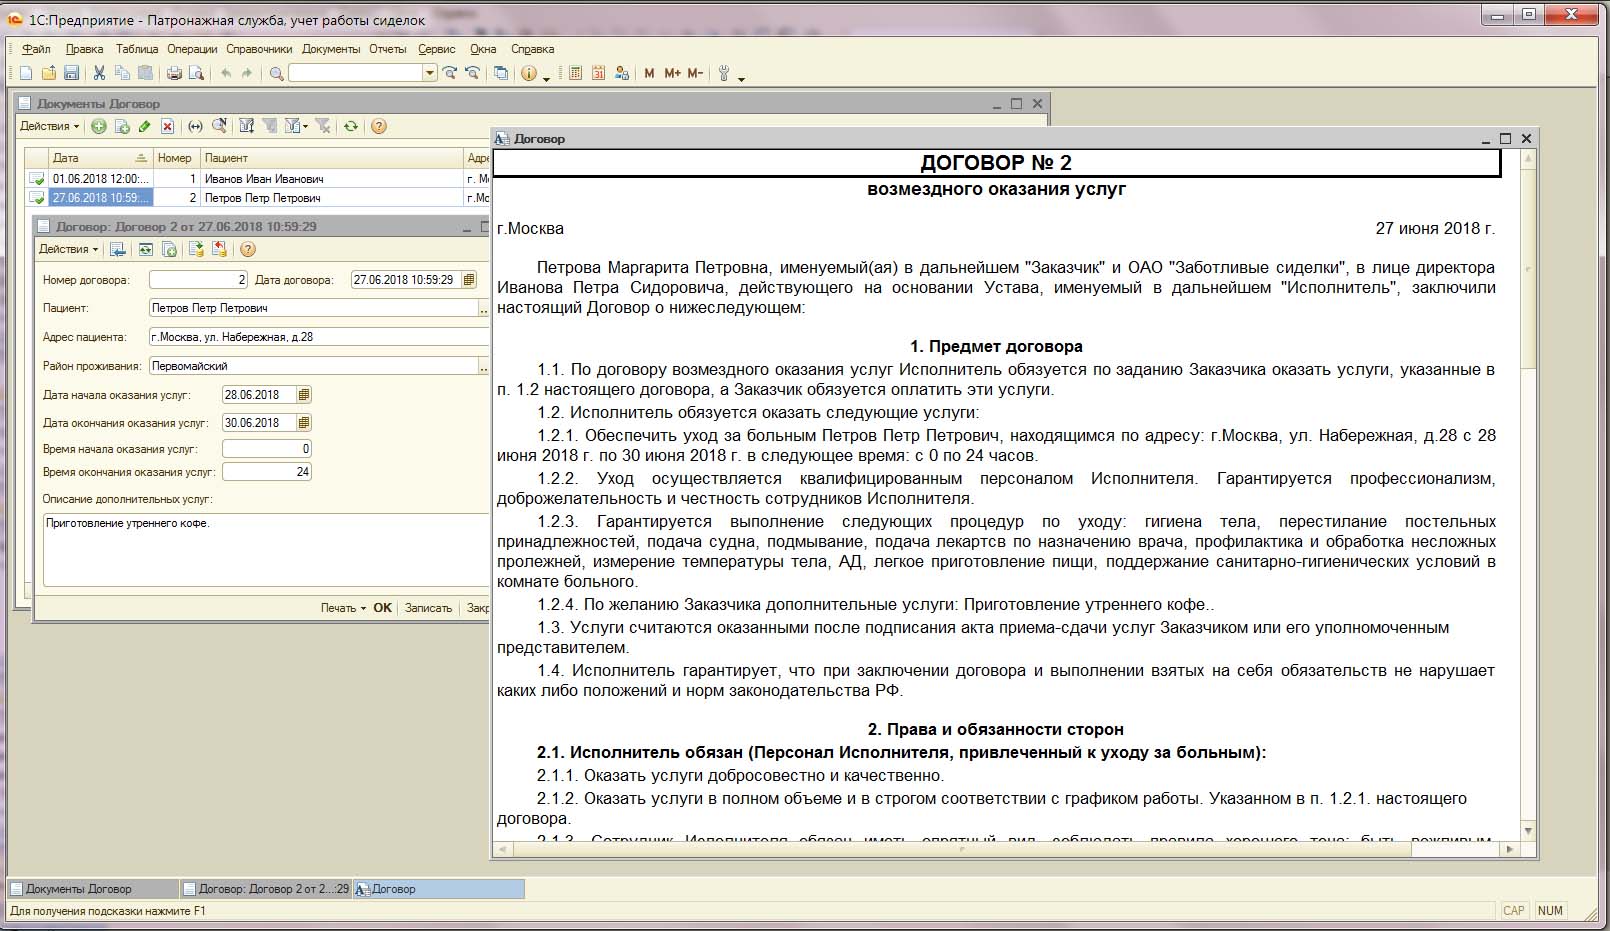Open the calculator icon in main toolbar
This screenshot has height=931, width=1610.
pos(576,73)
